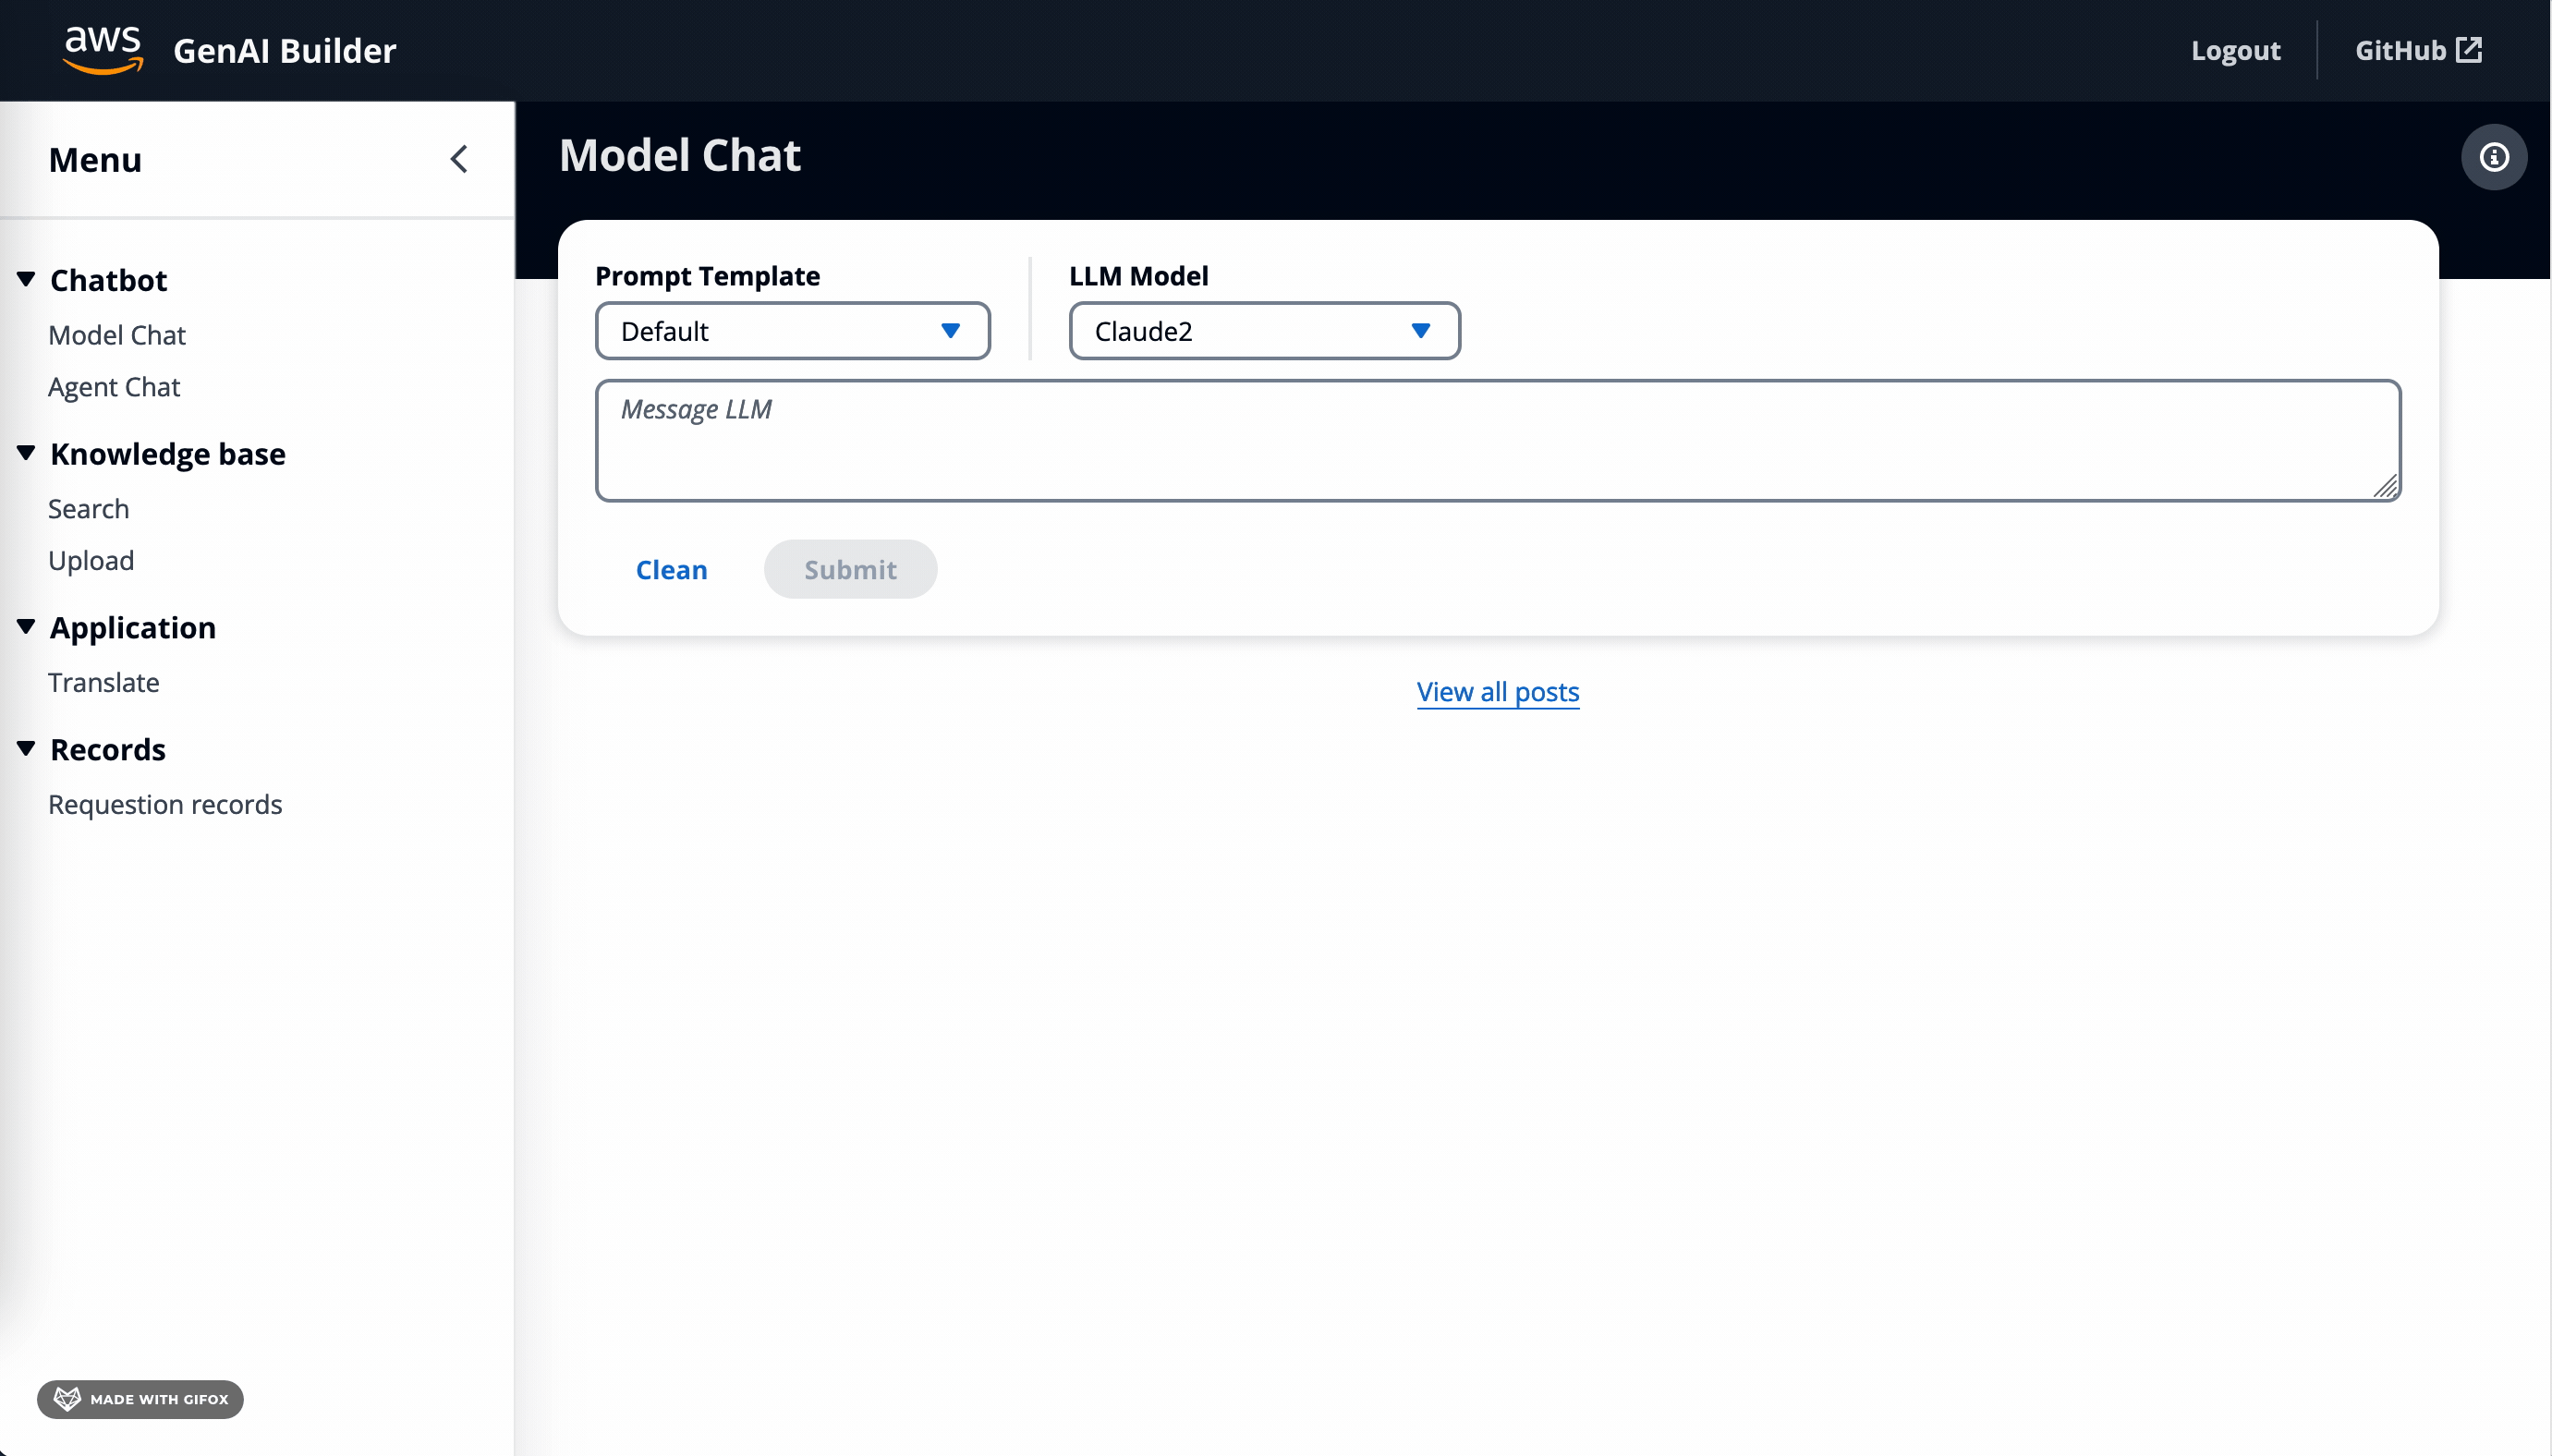Open the Translate application page
Viewport: 2552px width, 1456px height.
point(104,682)
